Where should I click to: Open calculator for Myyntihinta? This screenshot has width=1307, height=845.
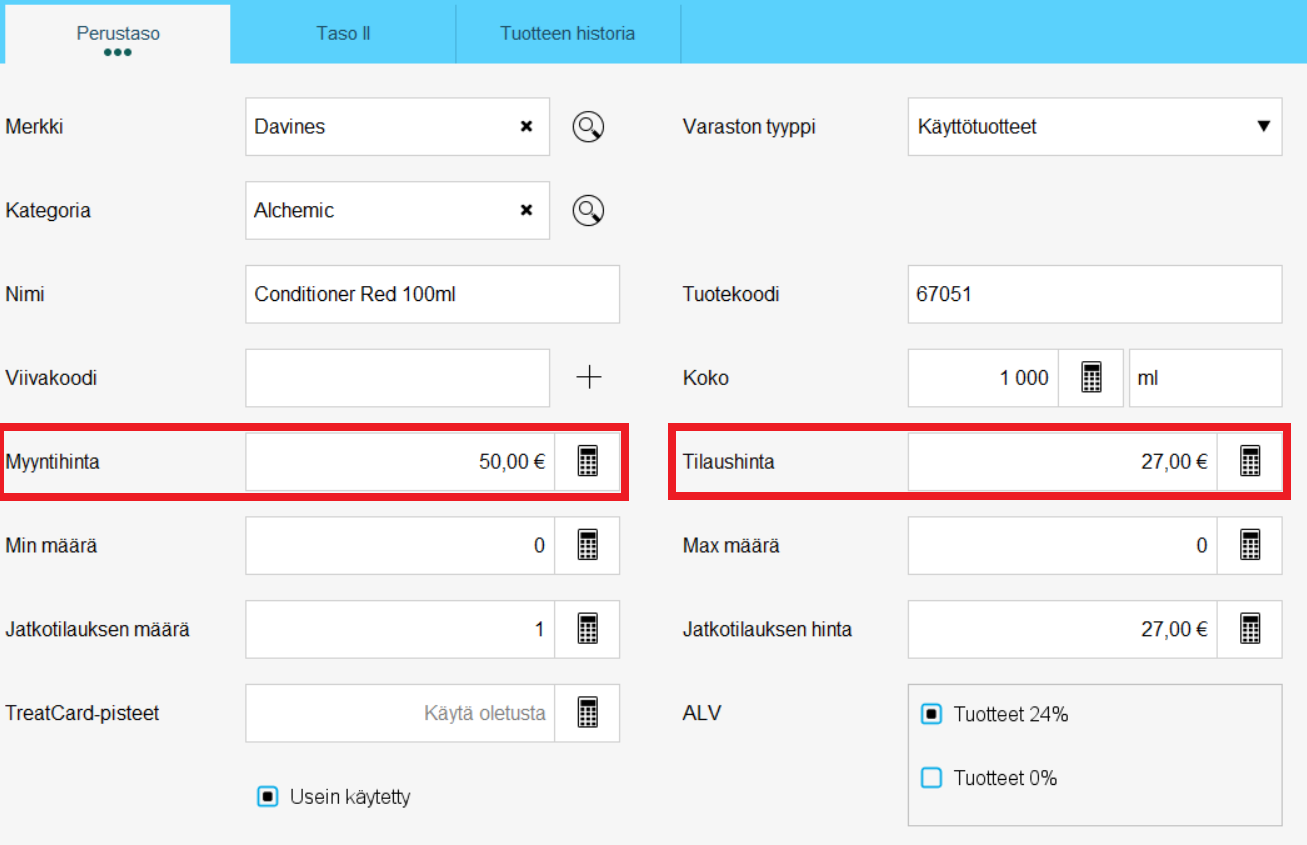[x=588, y=462]
